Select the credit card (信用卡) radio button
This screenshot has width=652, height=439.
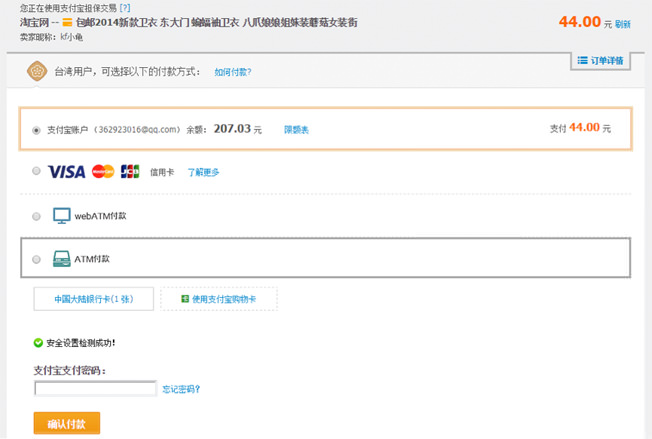pyautogui.click(x=37, y=171)
